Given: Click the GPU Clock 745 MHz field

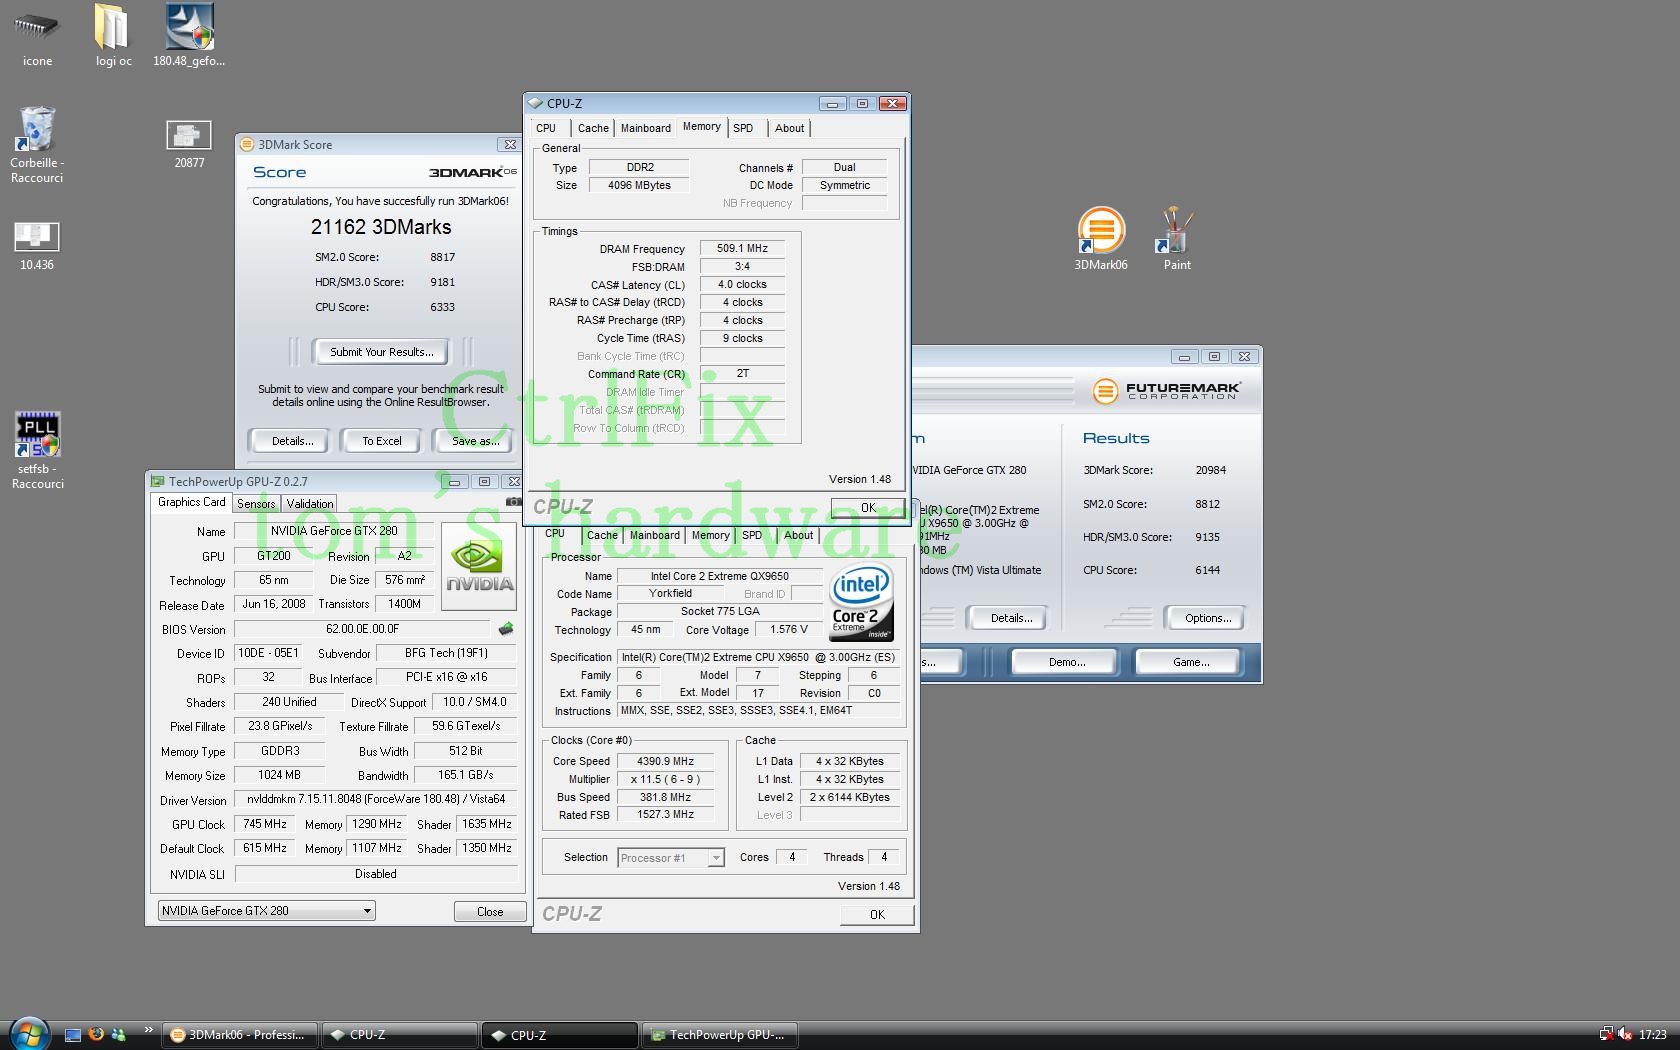Looking at the screenshot, I should point(265,825).
